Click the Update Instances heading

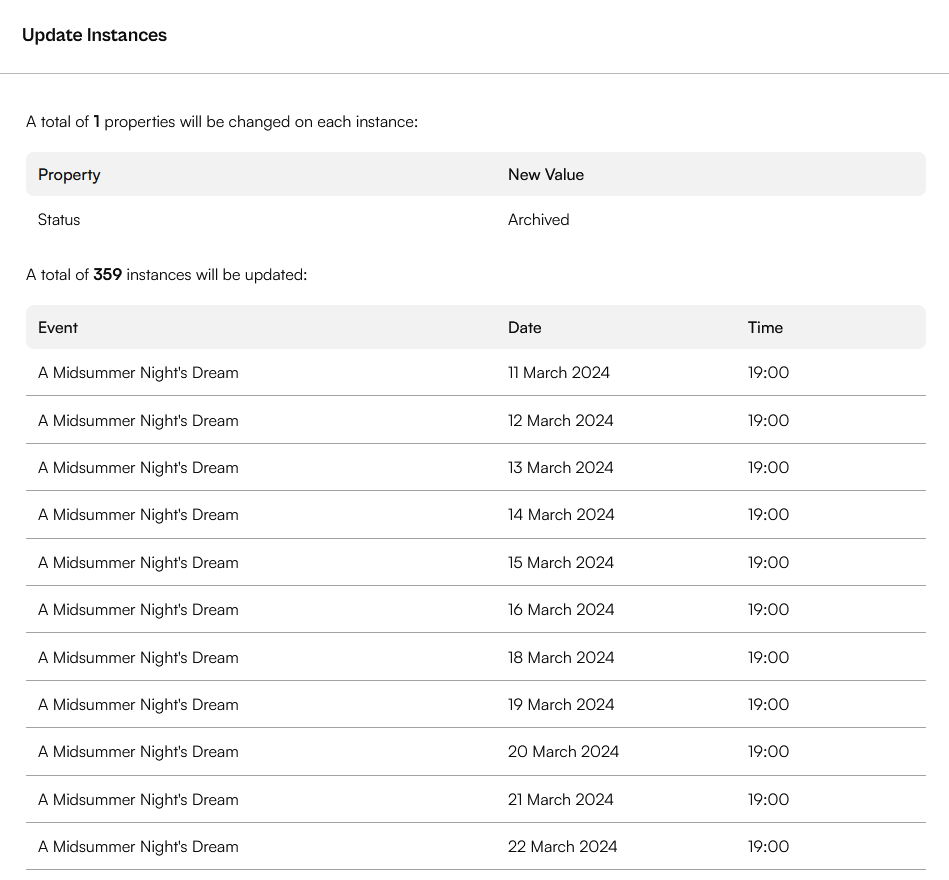click(x=94, y=35)
